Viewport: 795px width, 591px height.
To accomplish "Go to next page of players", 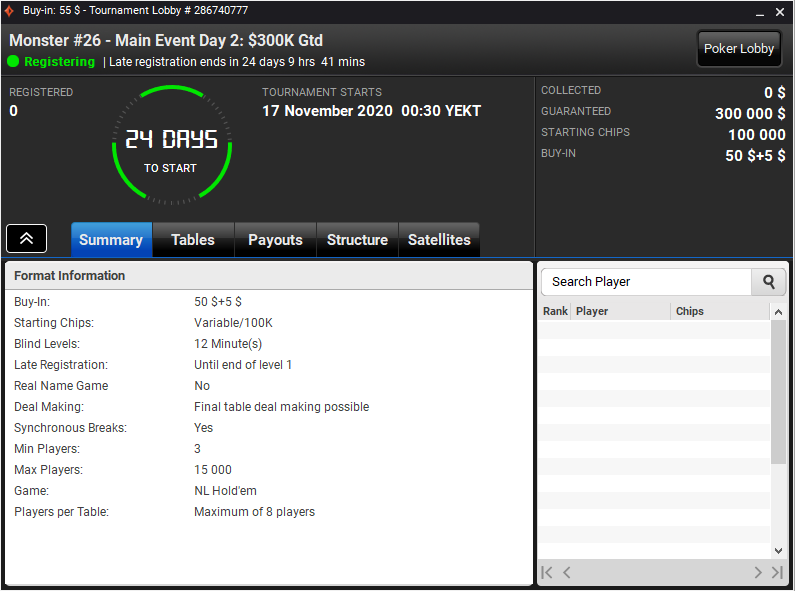I will click(x=758, y=573).
